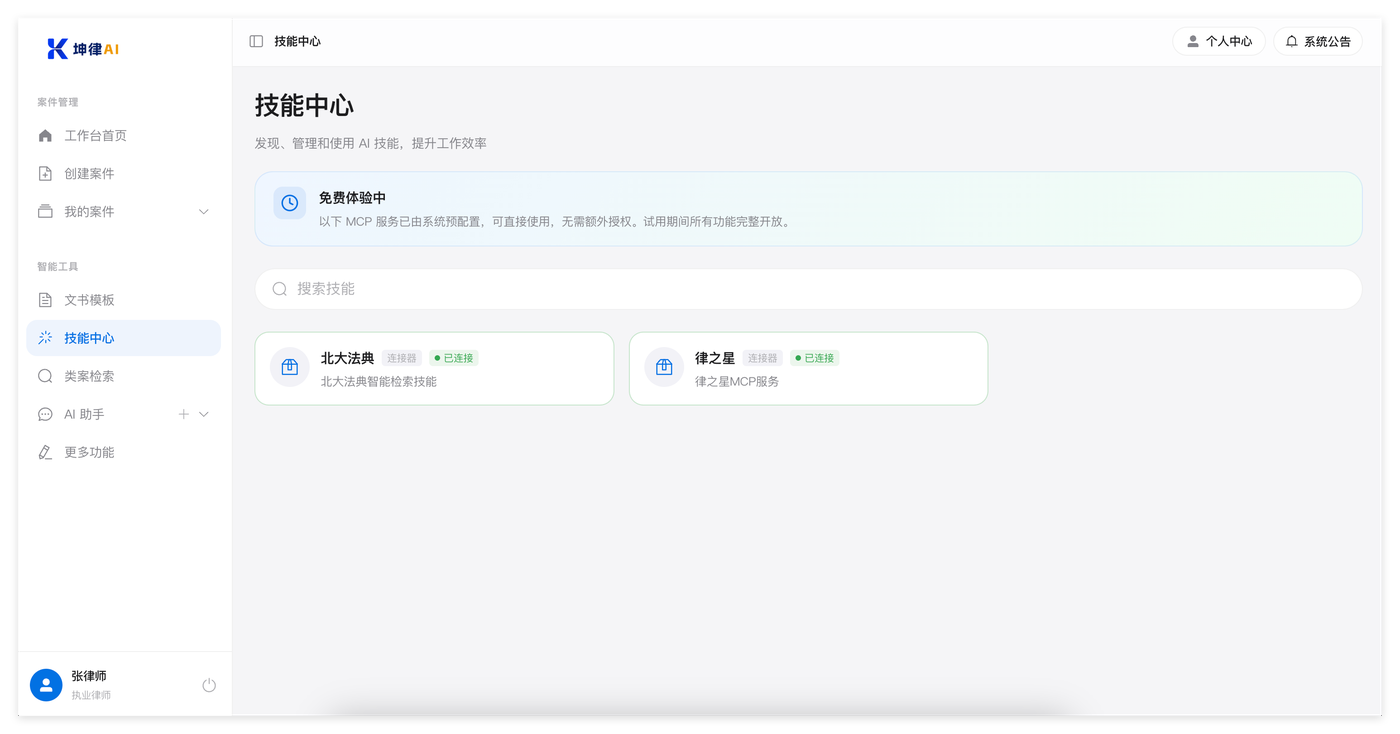Open 工作台首页 in the sidebar
1400x734 pixels.
[x=123, y=136]
